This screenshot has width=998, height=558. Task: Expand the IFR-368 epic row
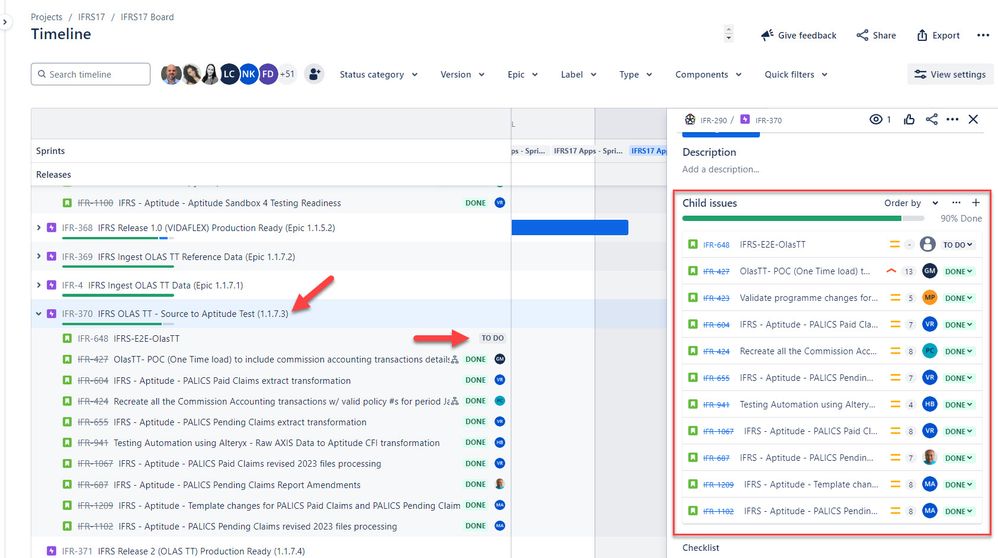pyautogui.click(x=39, y=228)
